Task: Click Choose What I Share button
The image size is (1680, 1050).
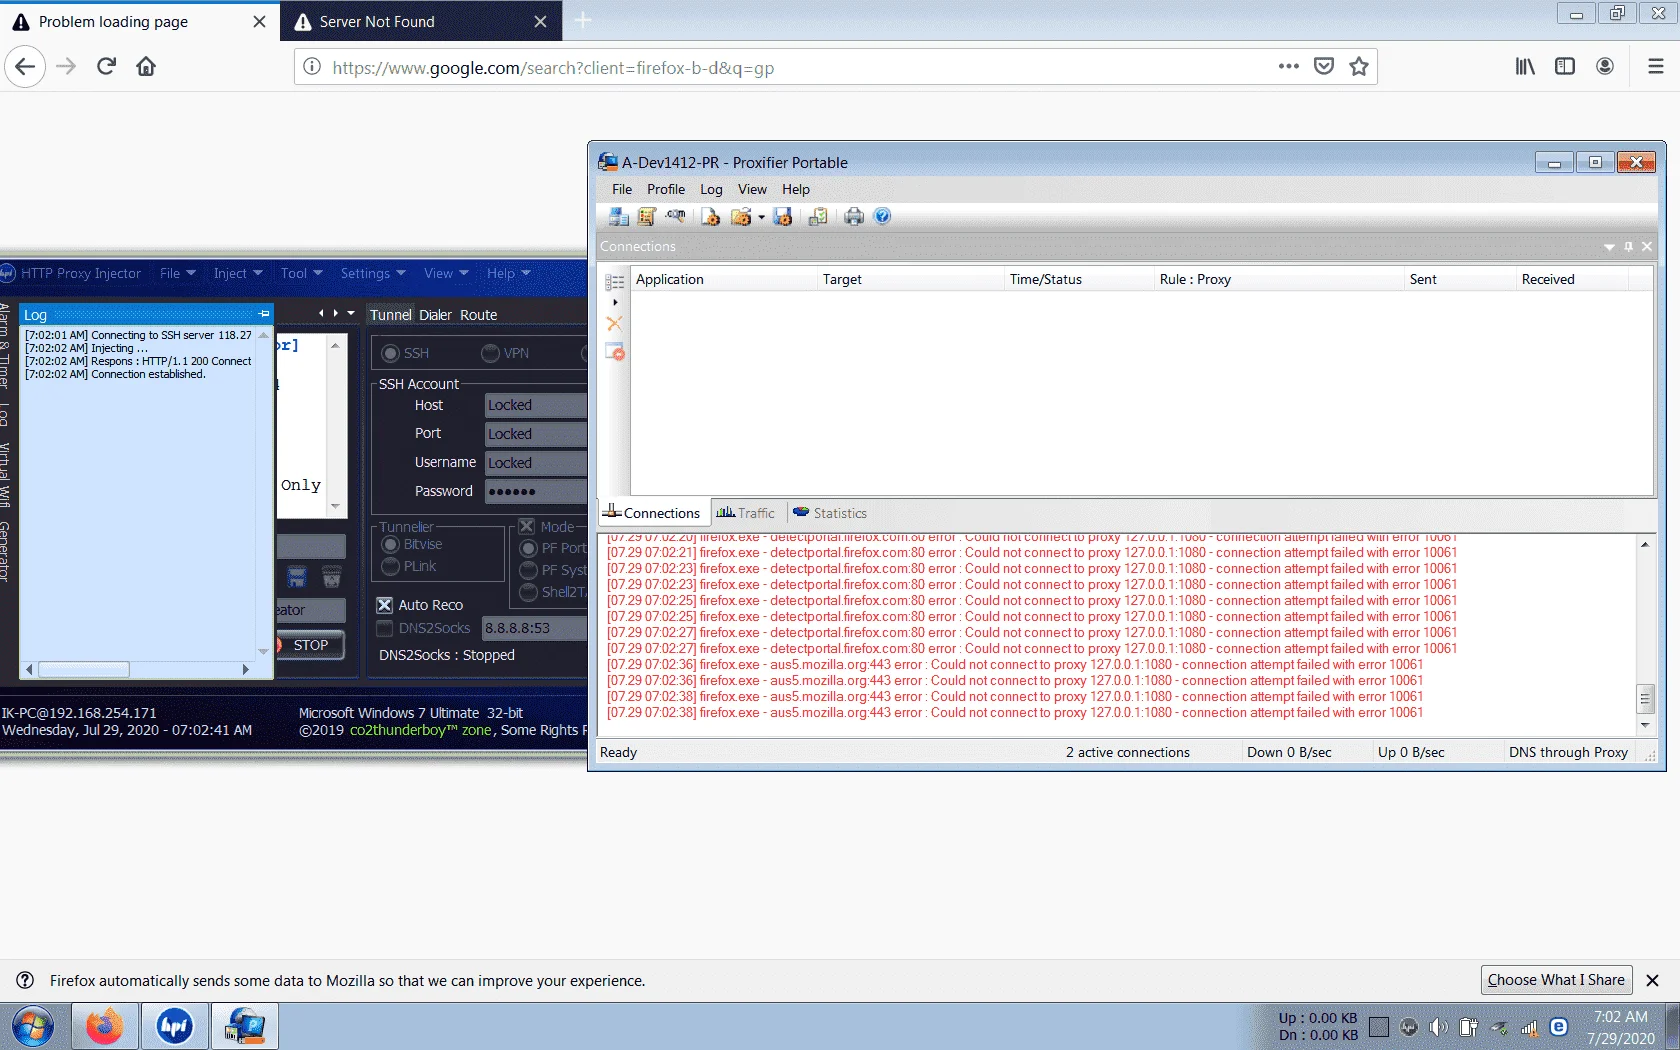Action: coord(1556,980)
